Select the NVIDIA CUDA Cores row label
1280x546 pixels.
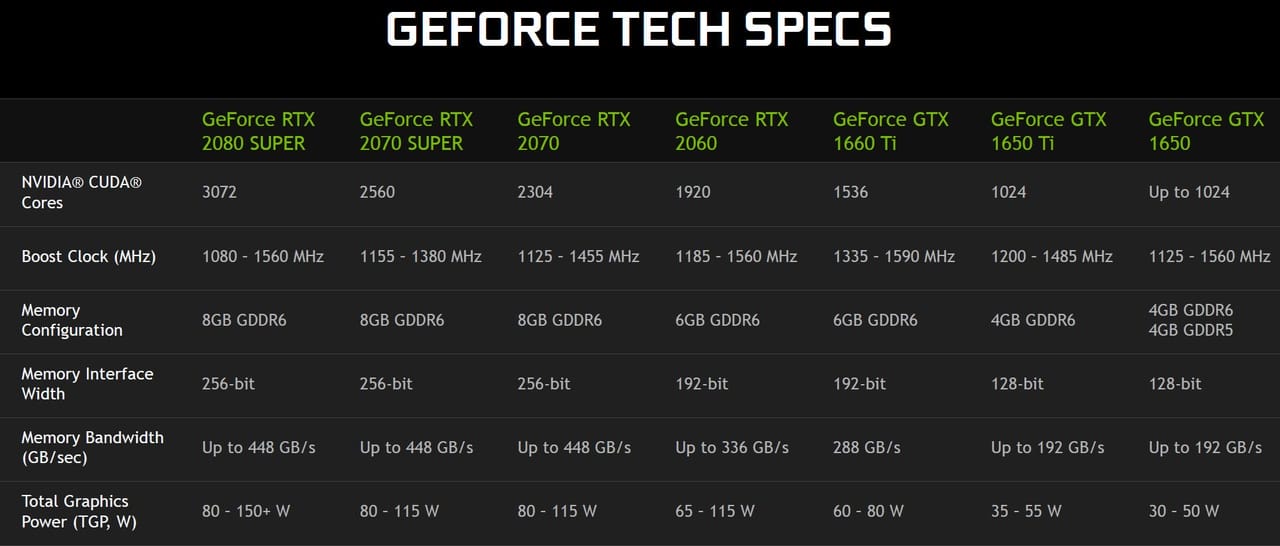pyautogui.click(x=82, y=192)
